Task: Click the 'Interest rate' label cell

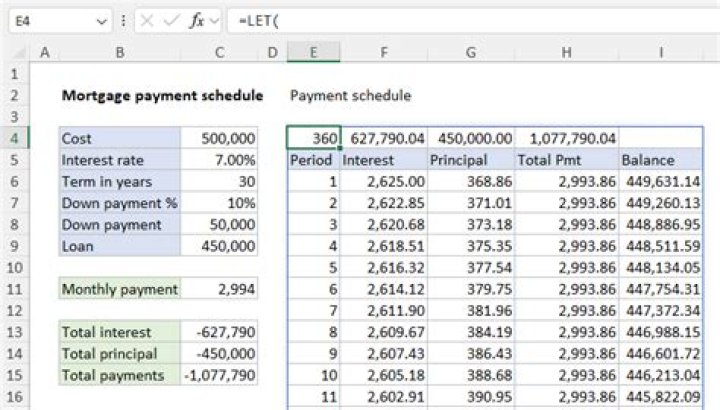Action: [x=120, y=160]
